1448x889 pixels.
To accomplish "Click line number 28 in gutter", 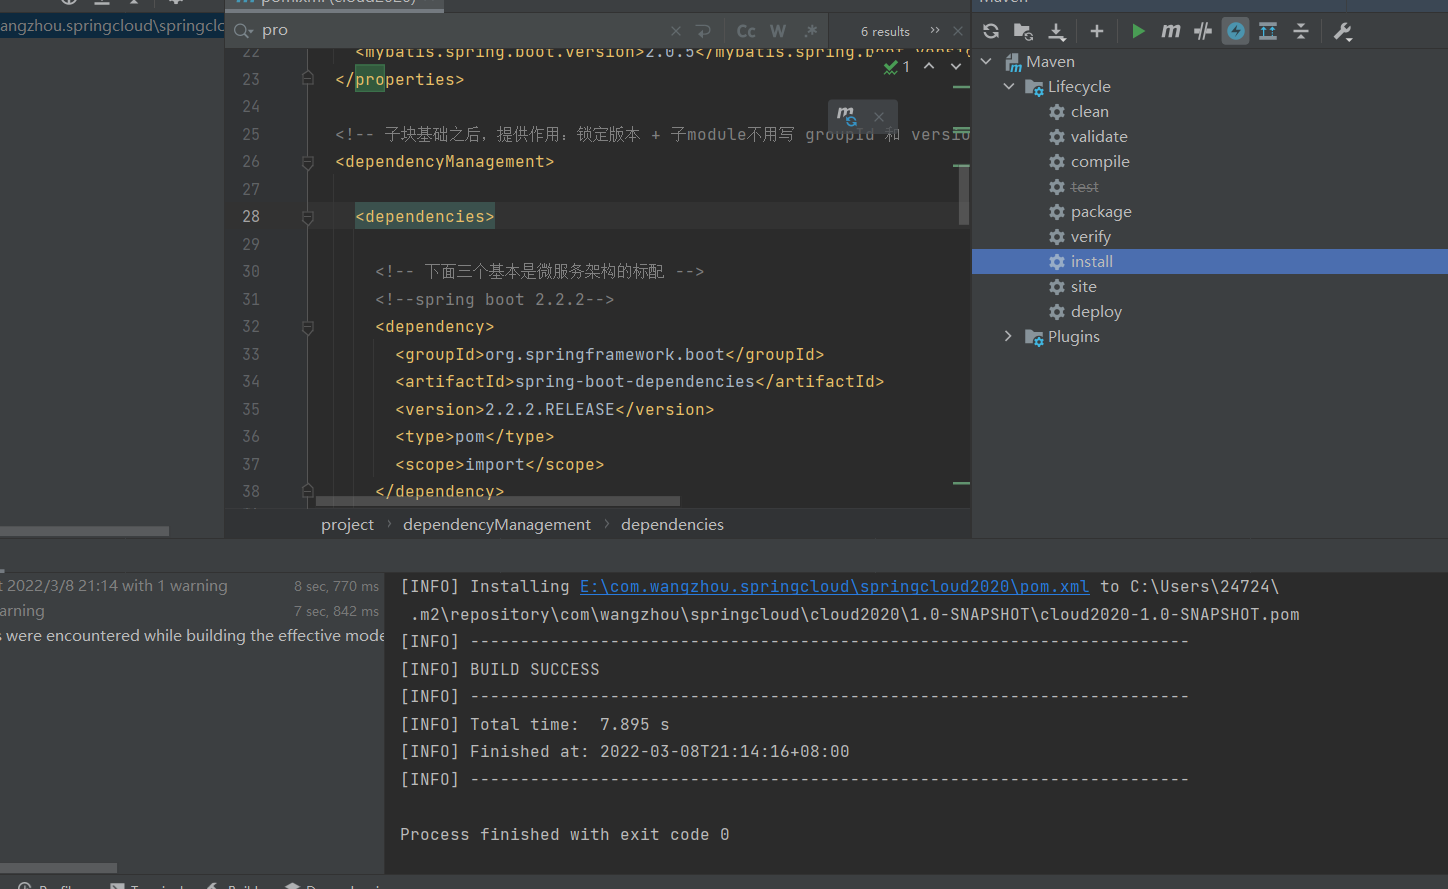I will coord(250,216).
